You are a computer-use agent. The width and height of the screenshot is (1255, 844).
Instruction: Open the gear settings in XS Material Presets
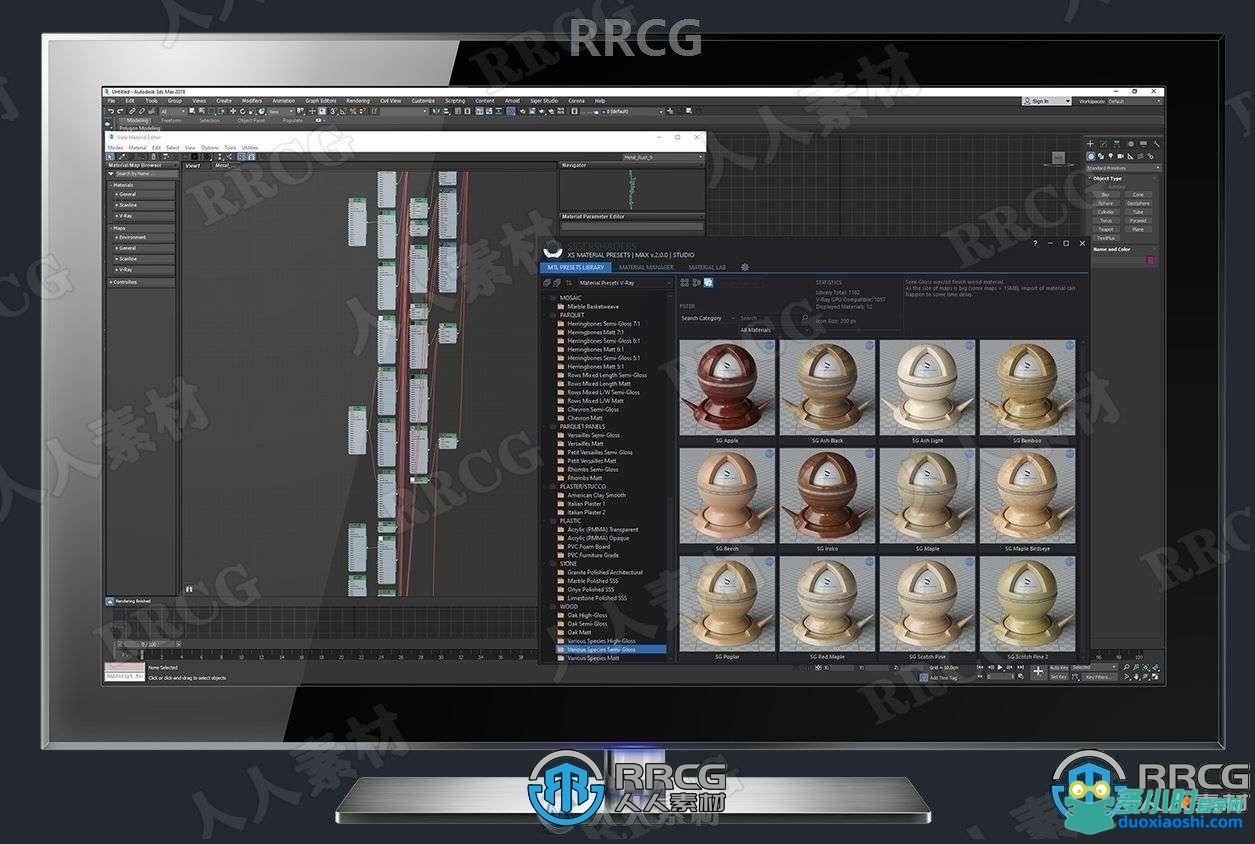[x=745, y=267]
